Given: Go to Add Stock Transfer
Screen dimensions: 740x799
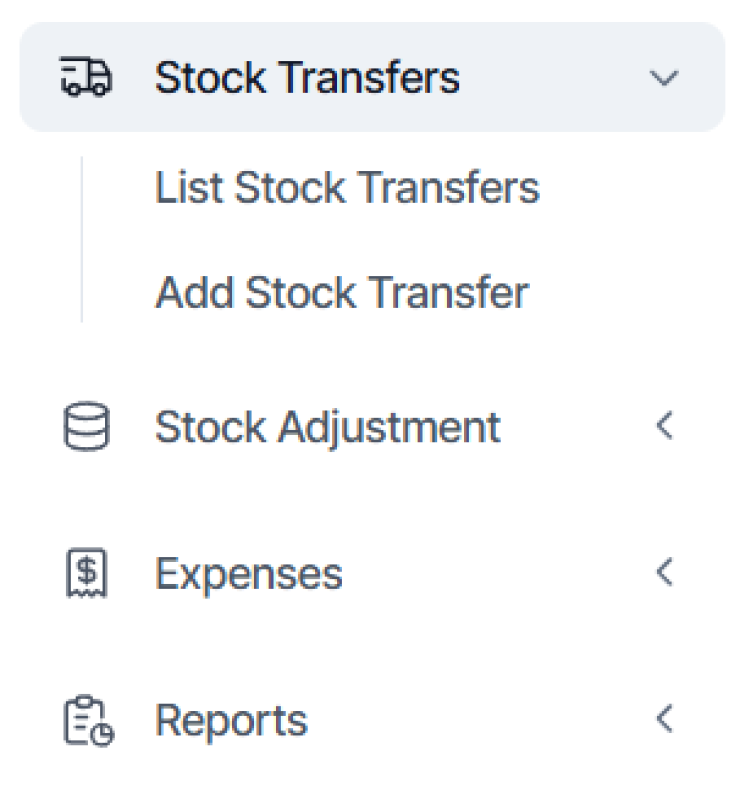Looking at the screenshot, I should [341, 293].
